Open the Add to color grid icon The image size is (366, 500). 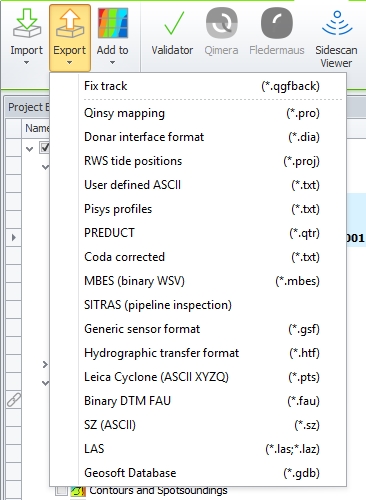[x=113, y=23]
